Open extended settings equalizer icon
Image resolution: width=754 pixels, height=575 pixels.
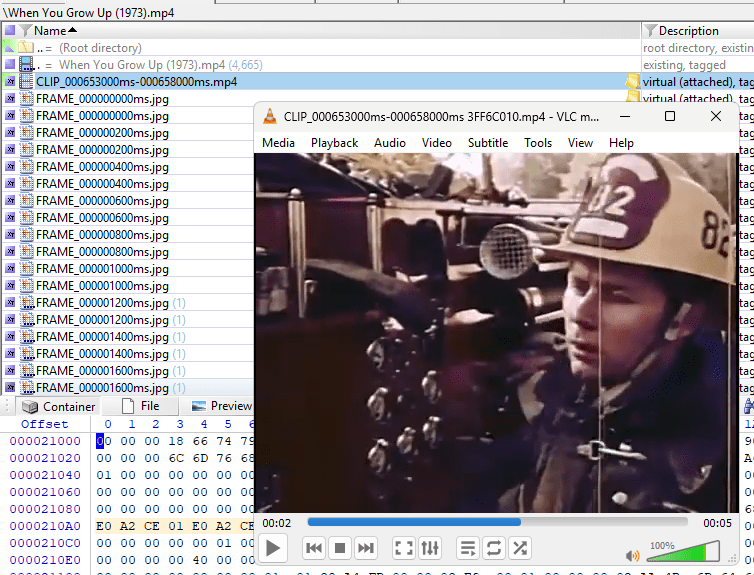[430, 548]
